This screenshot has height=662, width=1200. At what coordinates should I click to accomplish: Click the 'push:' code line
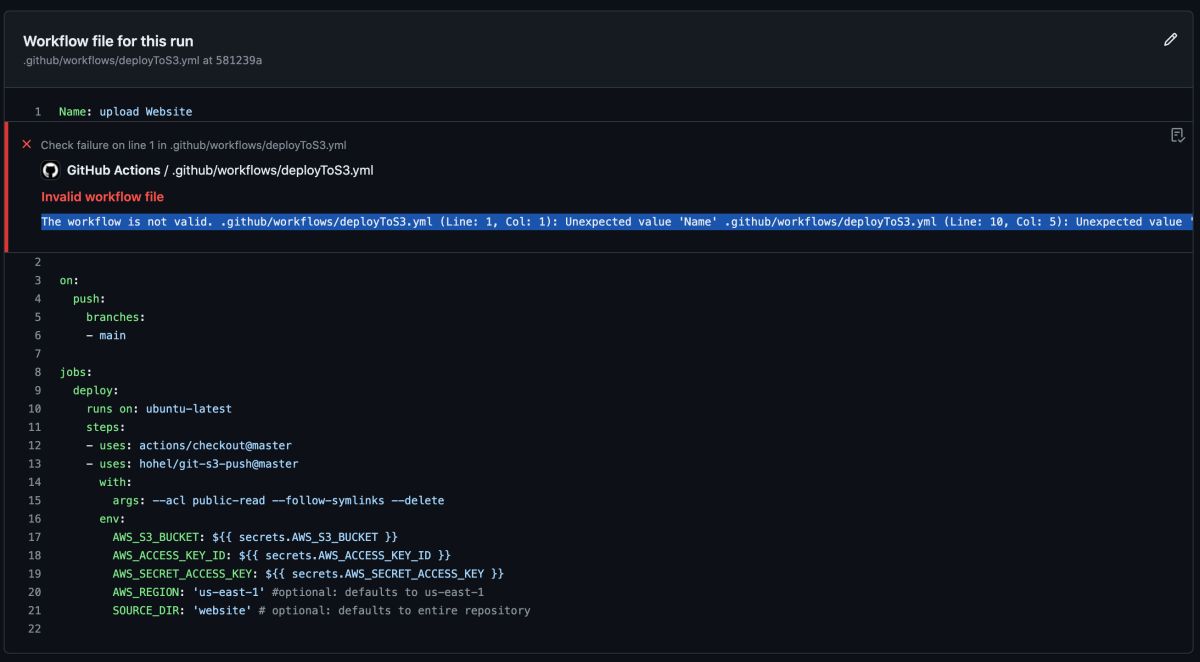(89, 298)
